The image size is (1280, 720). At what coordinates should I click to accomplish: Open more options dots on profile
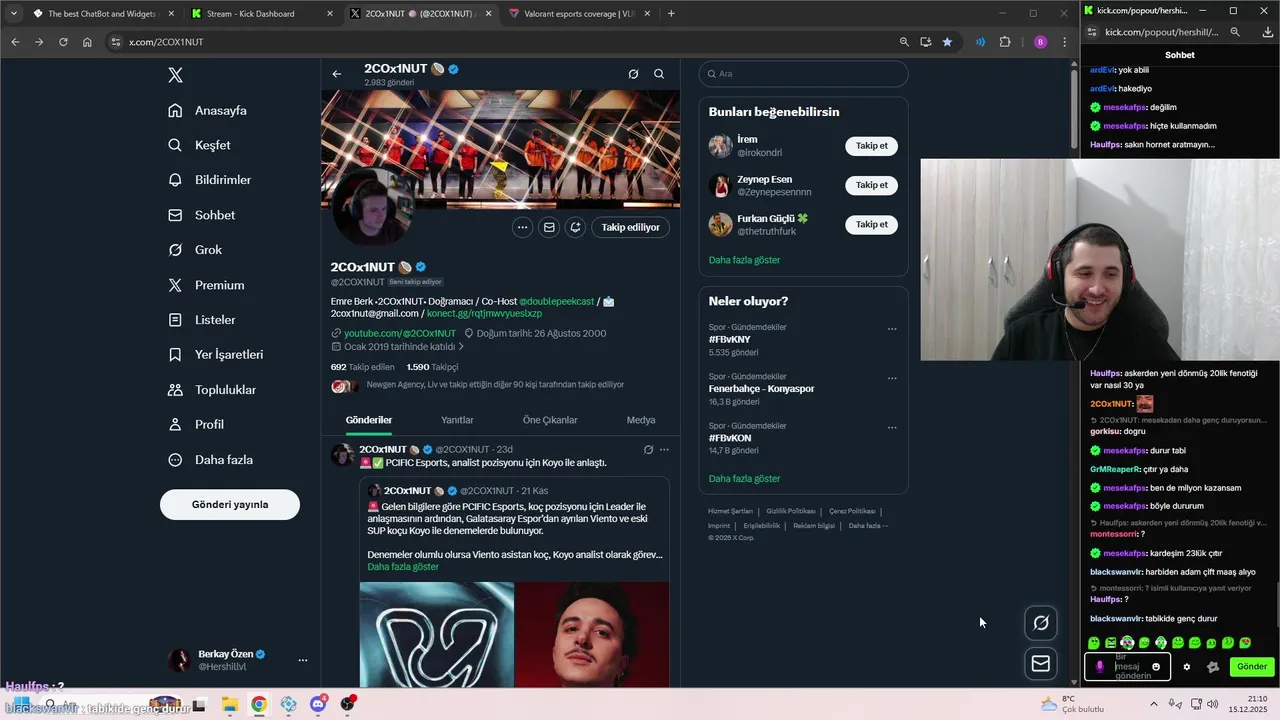522,227
